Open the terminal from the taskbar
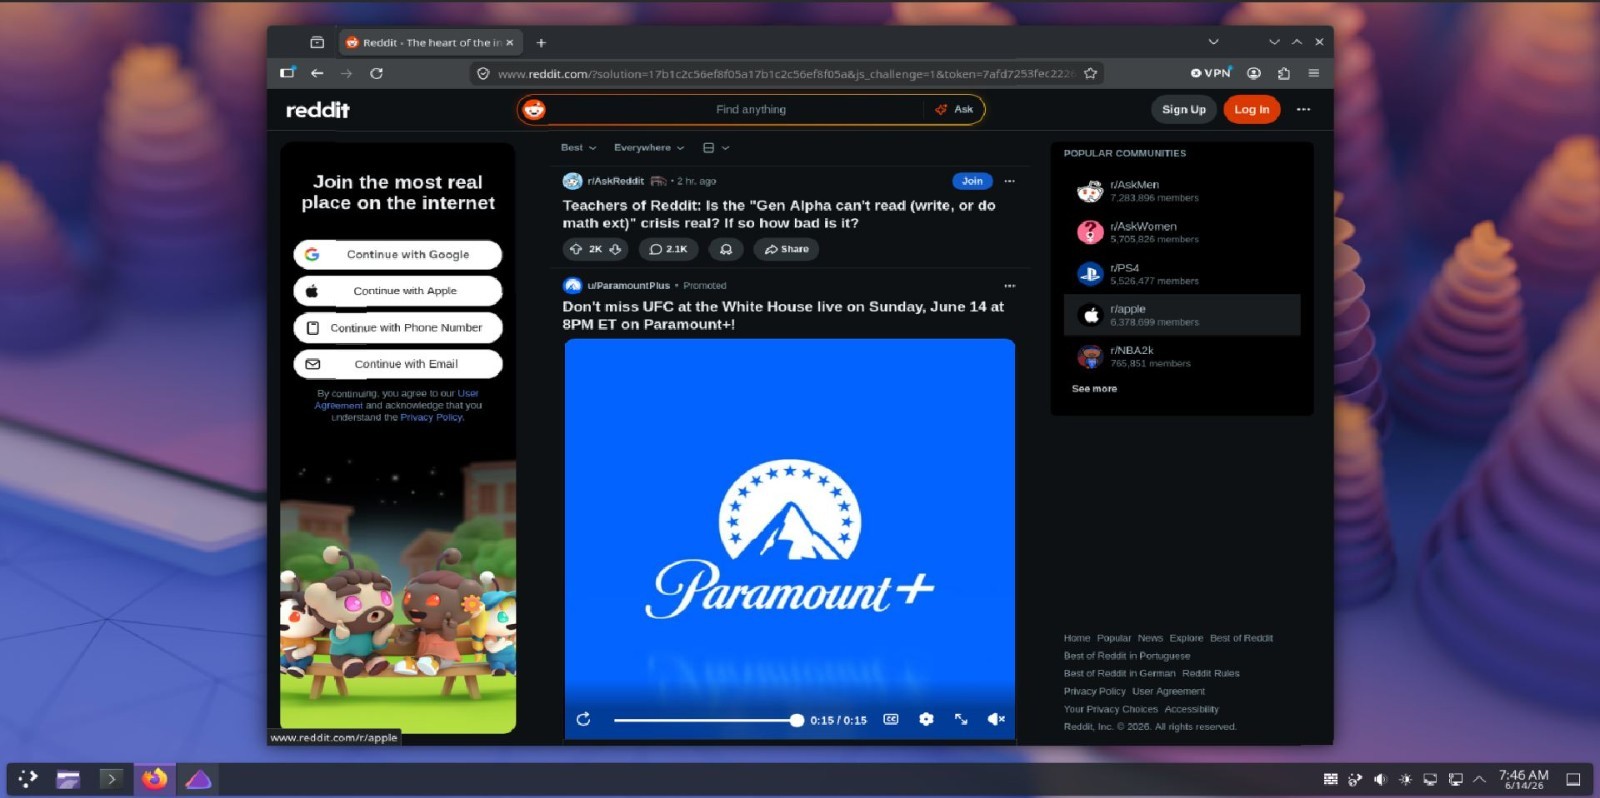 tap(111, 779)
